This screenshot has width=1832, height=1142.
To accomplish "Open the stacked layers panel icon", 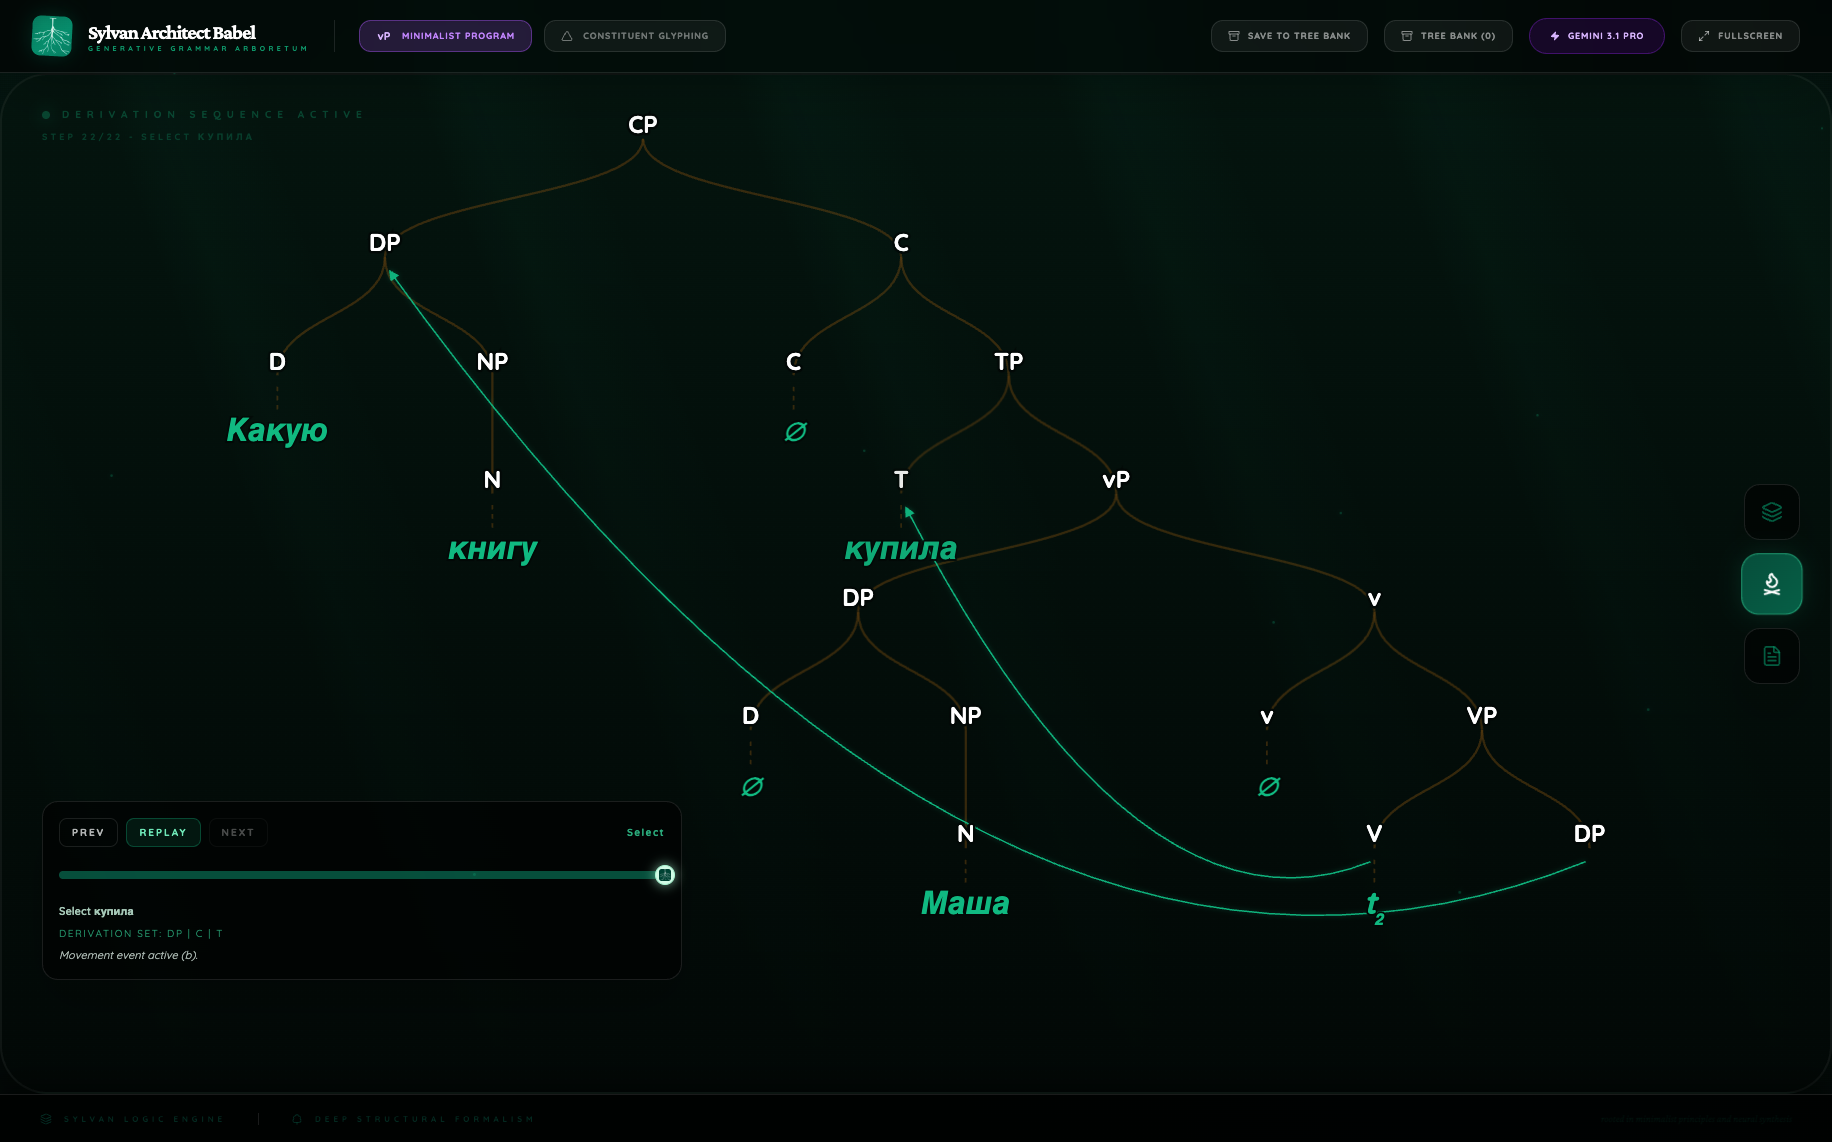I will (x=1771, y=512).
